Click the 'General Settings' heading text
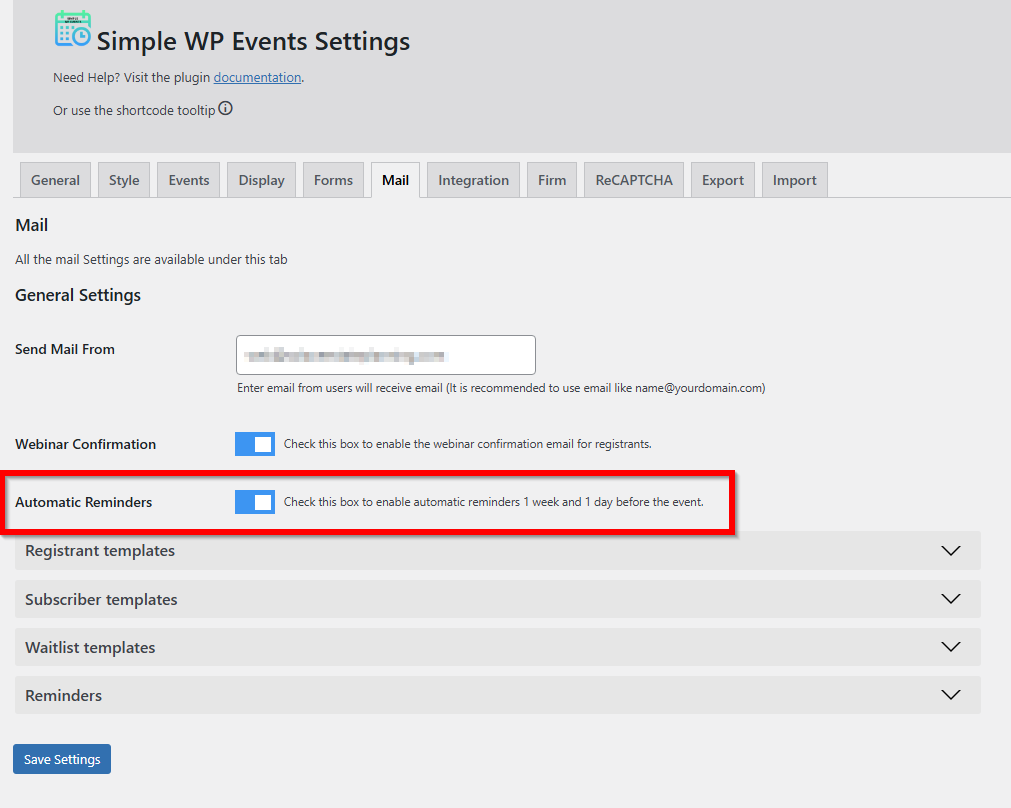The image size is (1011, 808). tap(78, 295)
